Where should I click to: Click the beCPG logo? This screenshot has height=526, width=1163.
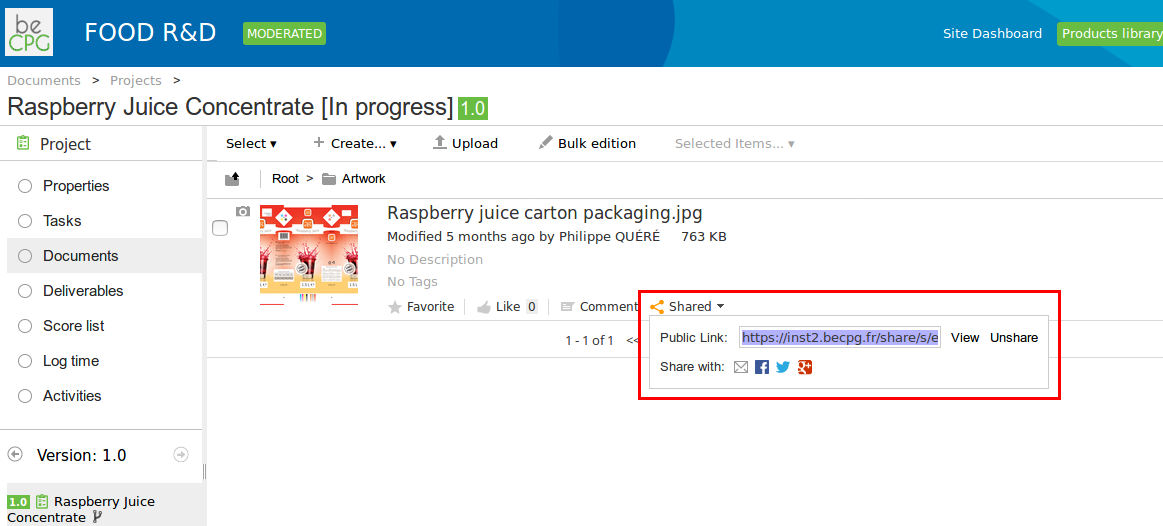point(29,32)
